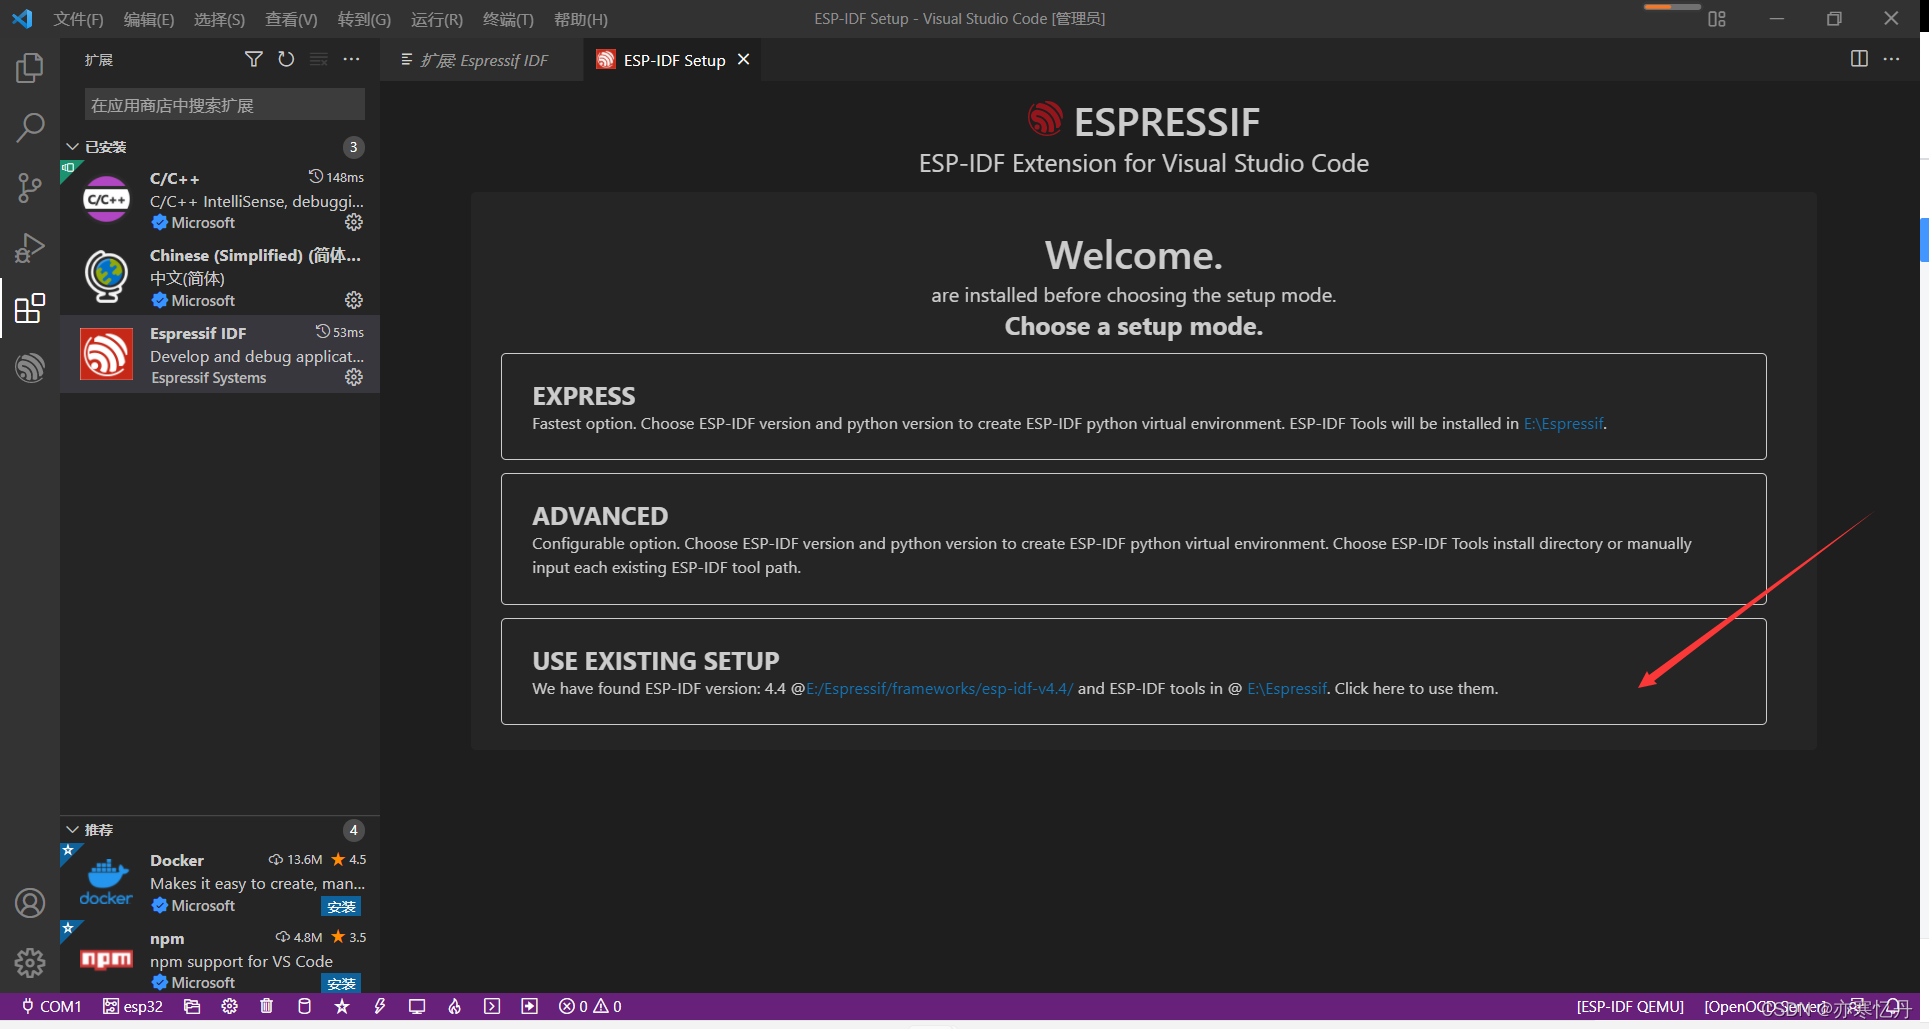Open the Extensions panel more actions menu
Image resolution: width=1929 pixels, height=1029 pixels.
coord(351,60)
